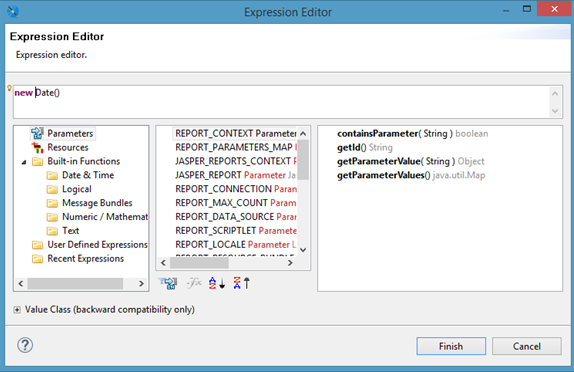This screenshot has width=574, height=372.
Task: Open the help question mark icon
Action: tap(25, 345)
